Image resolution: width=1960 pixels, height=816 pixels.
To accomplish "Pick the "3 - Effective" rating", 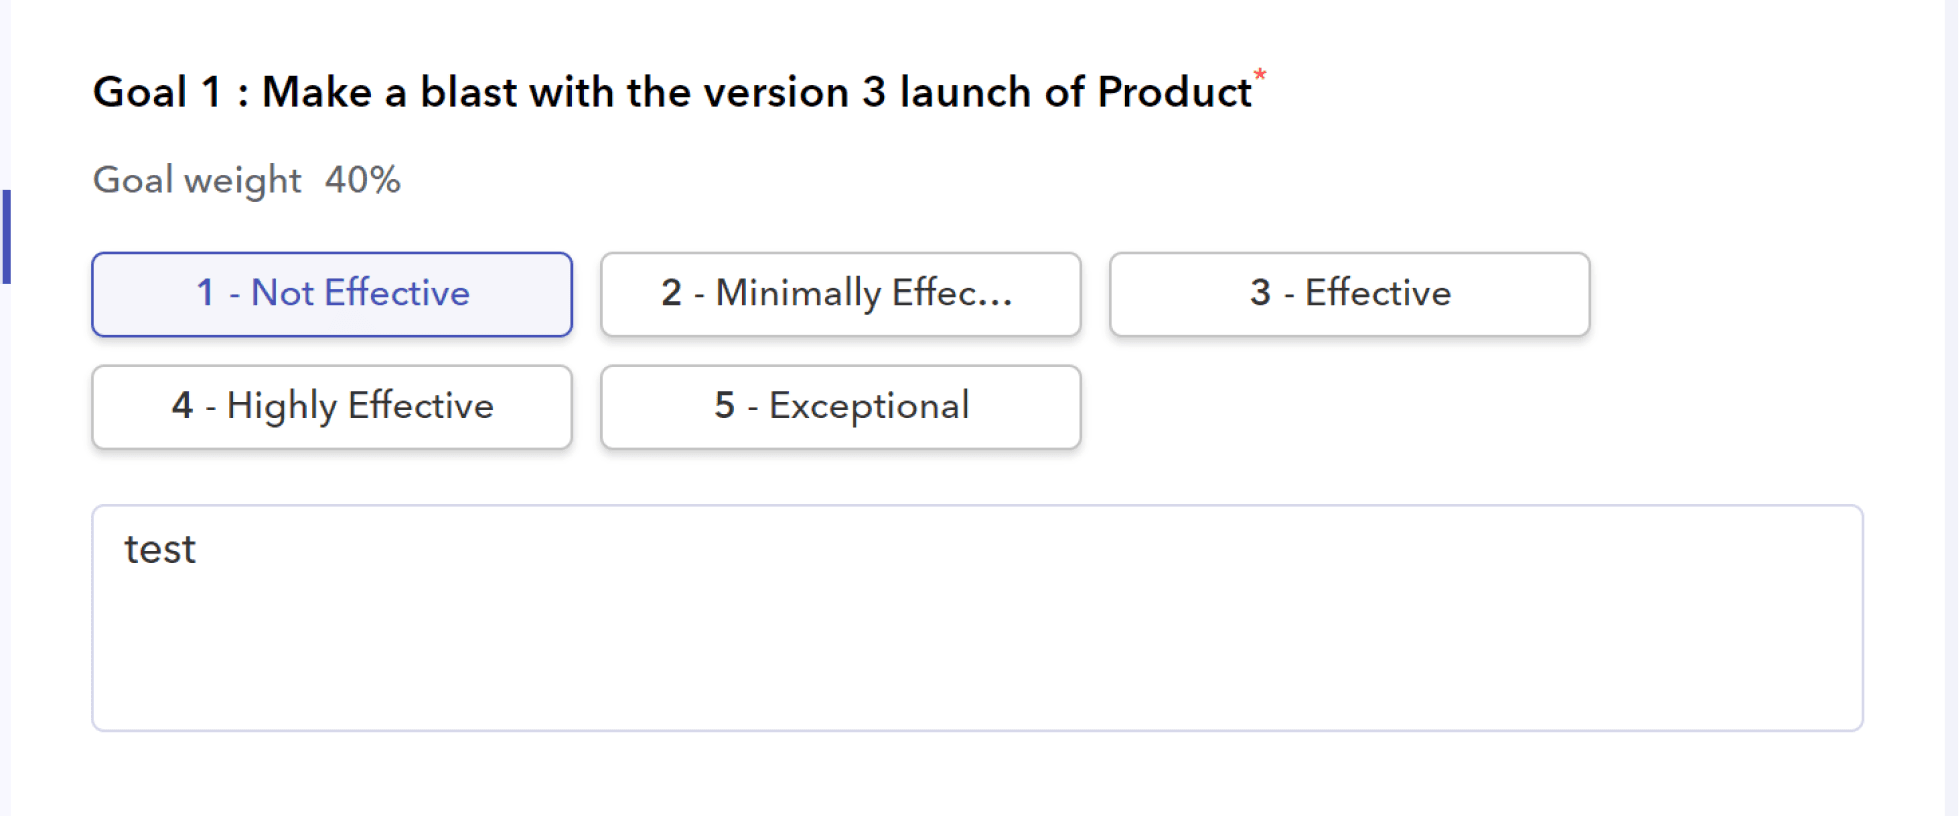I will 1350,294.
